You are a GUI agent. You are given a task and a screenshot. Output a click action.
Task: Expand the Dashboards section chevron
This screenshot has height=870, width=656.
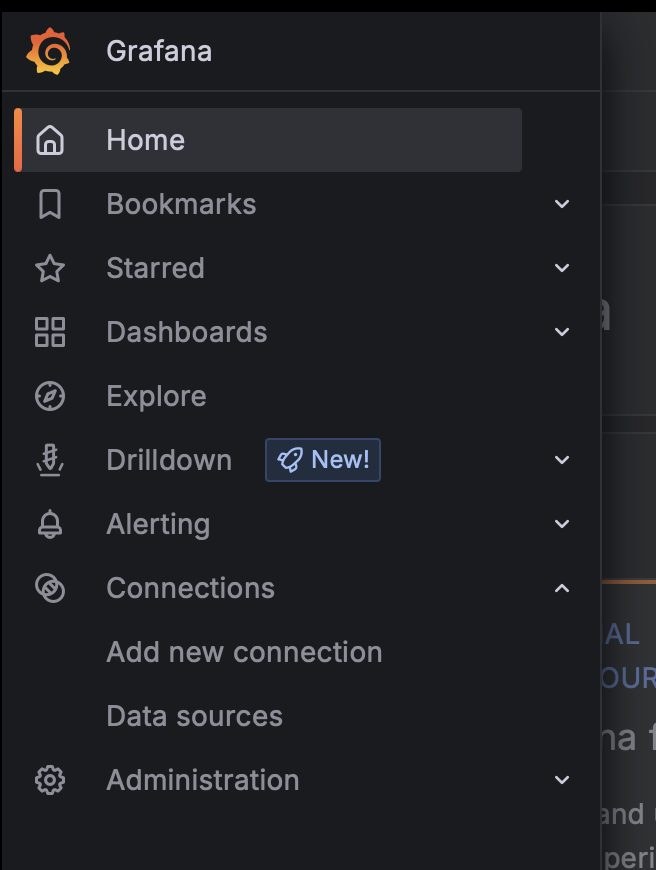point(562,332)
